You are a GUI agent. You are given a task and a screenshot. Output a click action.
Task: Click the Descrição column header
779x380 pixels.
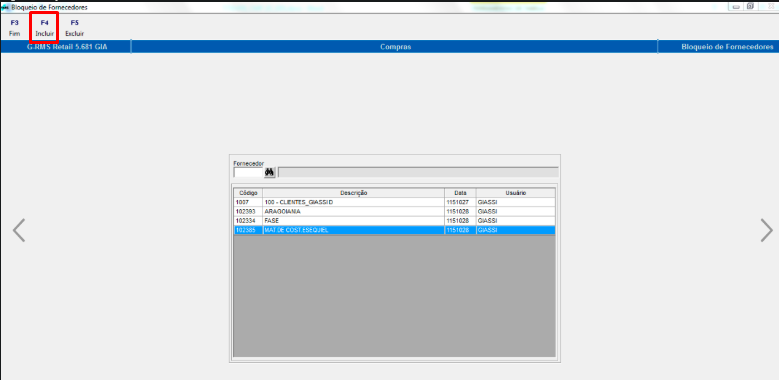[x=353, y=193]
